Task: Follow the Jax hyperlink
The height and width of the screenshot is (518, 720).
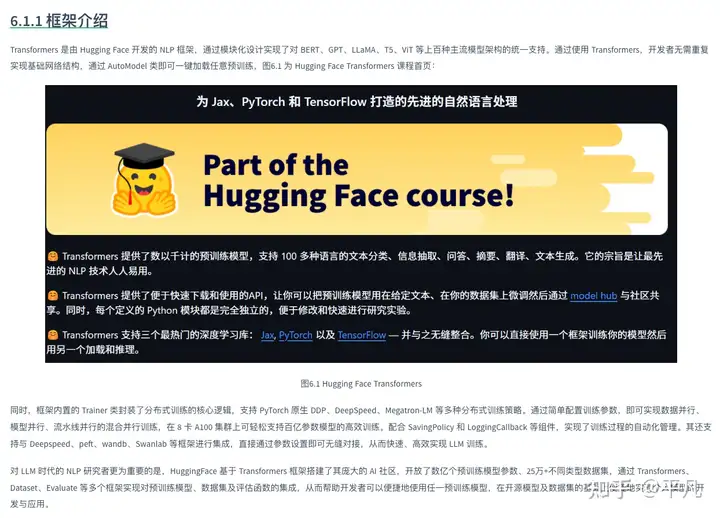Action: (268, 335)
